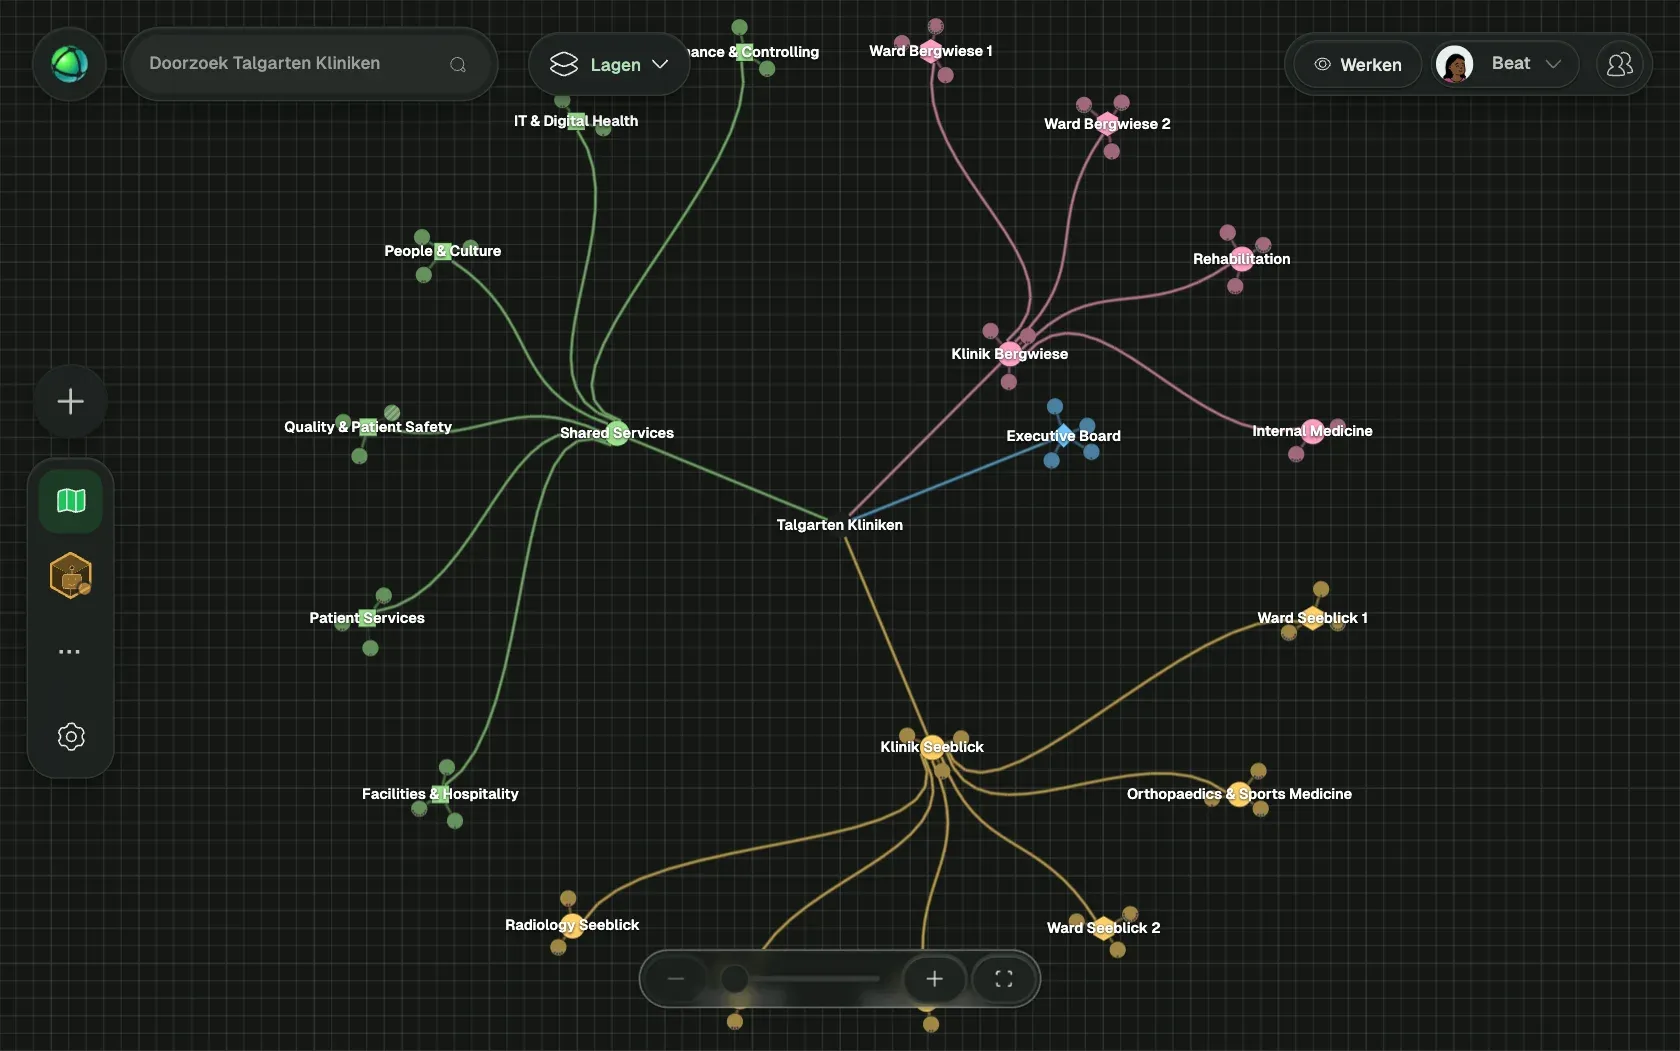Zoom out with the minus button
The image size is (1680, 1051).
point(675,979)
